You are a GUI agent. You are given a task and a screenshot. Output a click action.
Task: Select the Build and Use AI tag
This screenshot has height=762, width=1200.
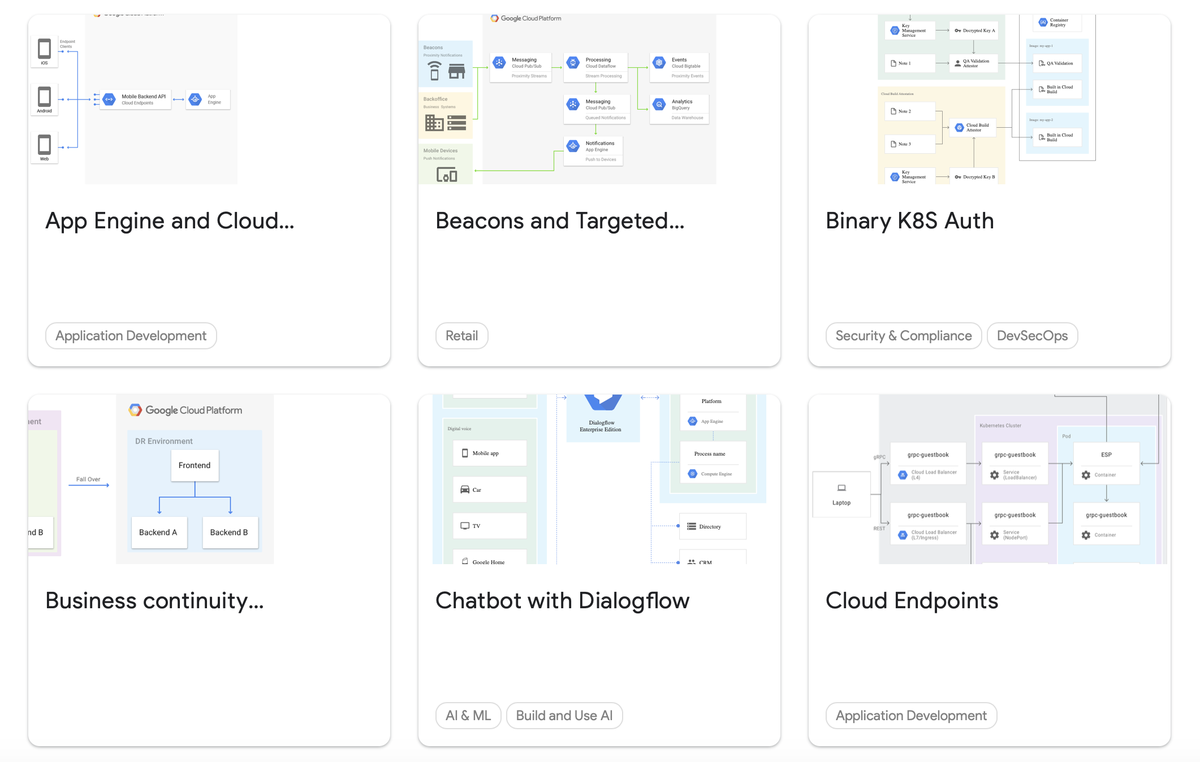pos(564,716)
